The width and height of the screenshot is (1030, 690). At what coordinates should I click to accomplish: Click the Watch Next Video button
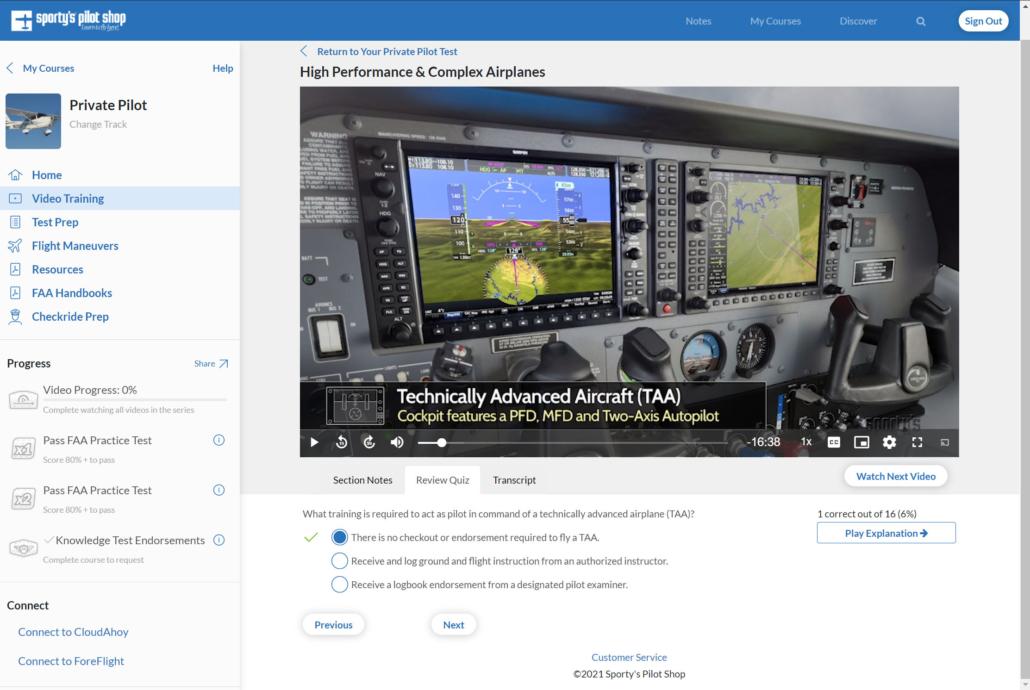pyautogui.click(x=895, y=476)
